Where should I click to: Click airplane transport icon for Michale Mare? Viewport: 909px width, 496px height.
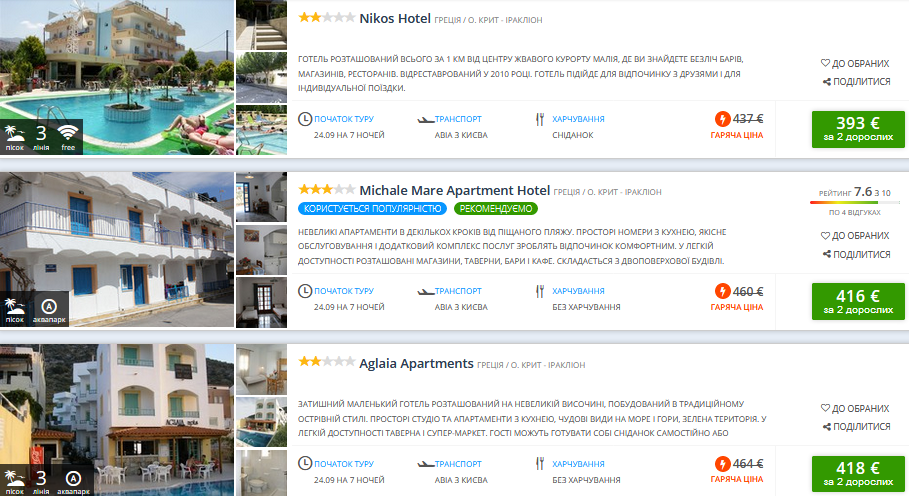426,291
